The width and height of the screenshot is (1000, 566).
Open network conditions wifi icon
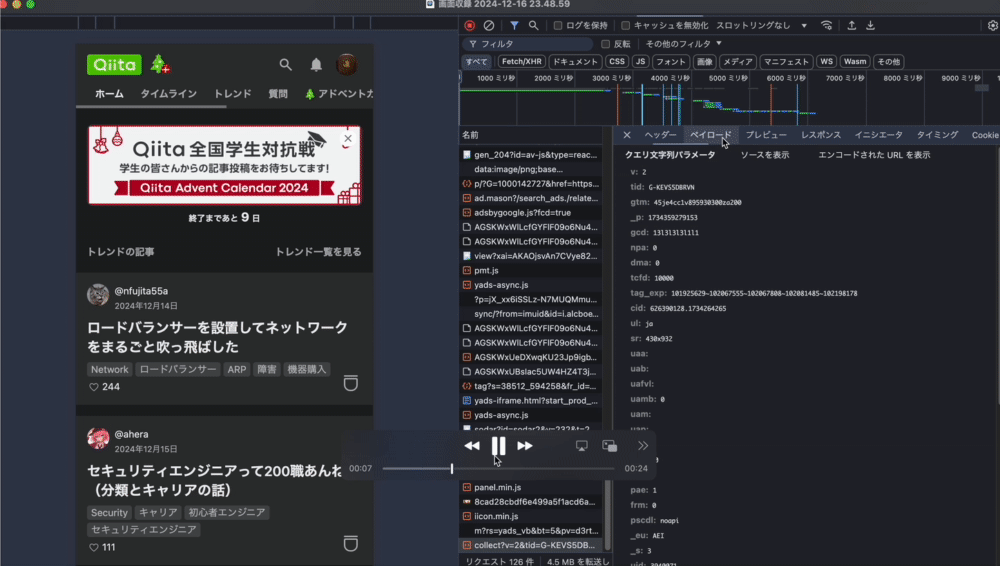click(x=827, y=26)
